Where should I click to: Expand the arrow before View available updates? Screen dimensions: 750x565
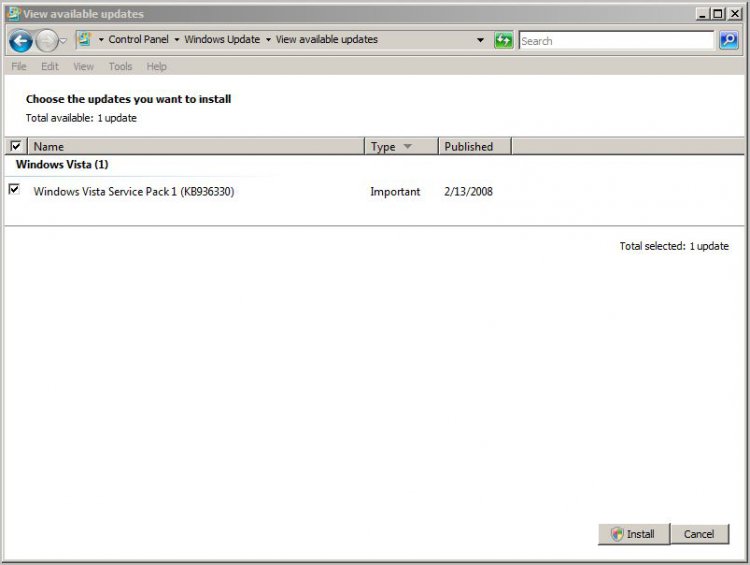point(268,40)
